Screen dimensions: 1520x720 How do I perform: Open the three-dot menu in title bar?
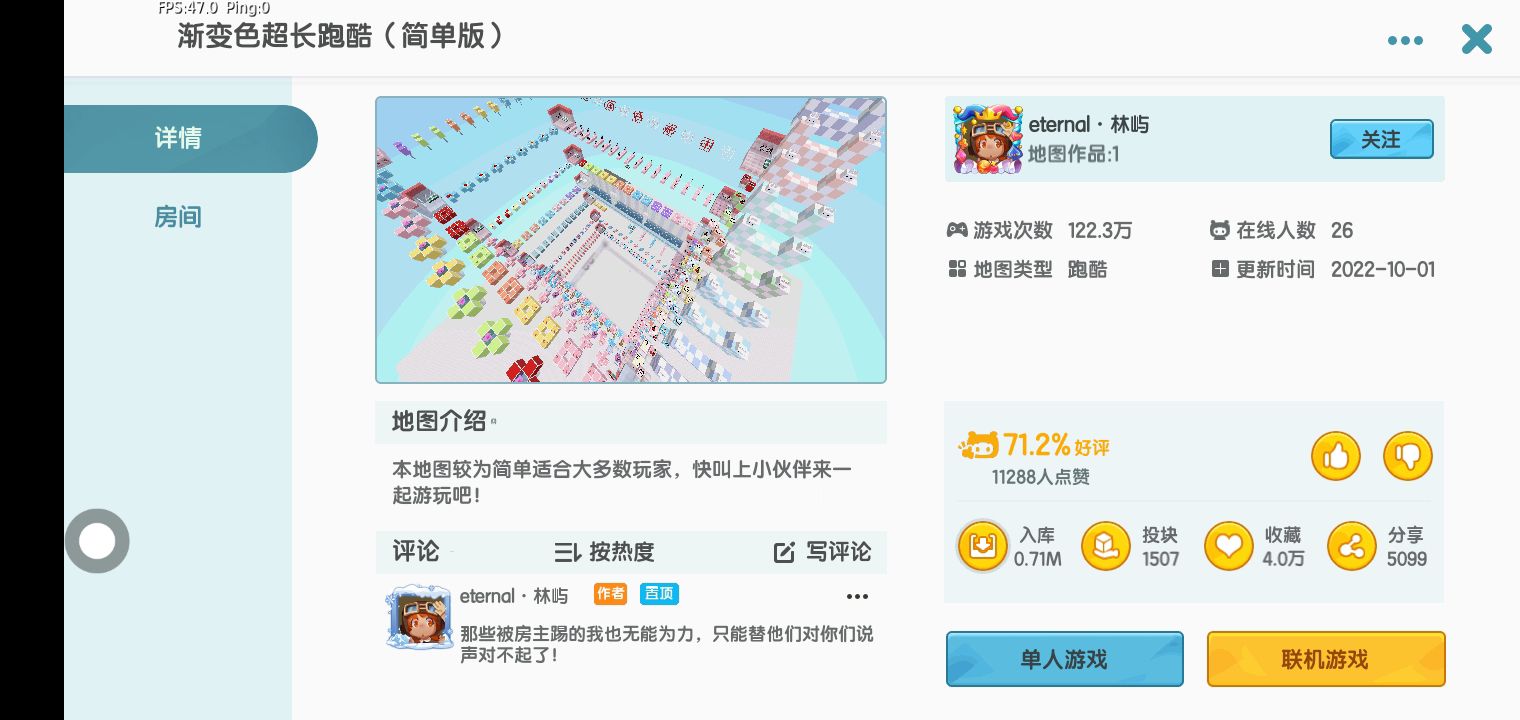click(1405, 40)
